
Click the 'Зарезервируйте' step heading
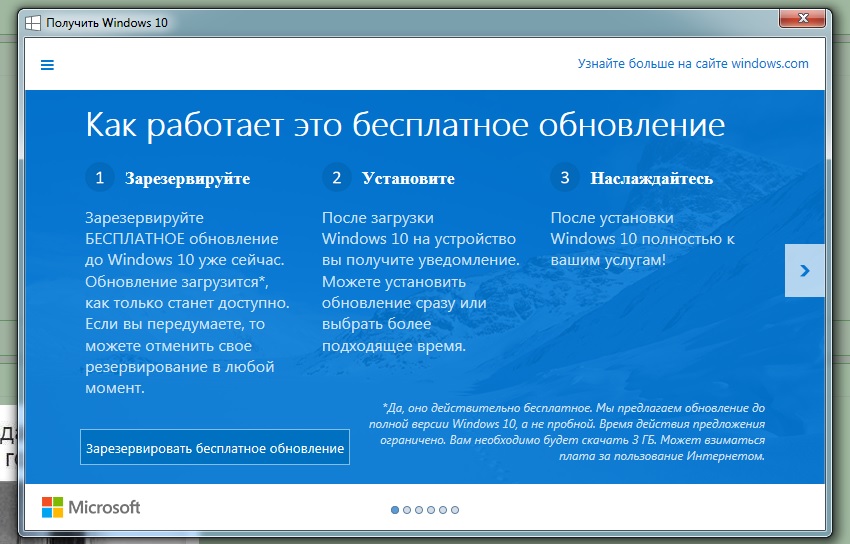click(188, 178)
